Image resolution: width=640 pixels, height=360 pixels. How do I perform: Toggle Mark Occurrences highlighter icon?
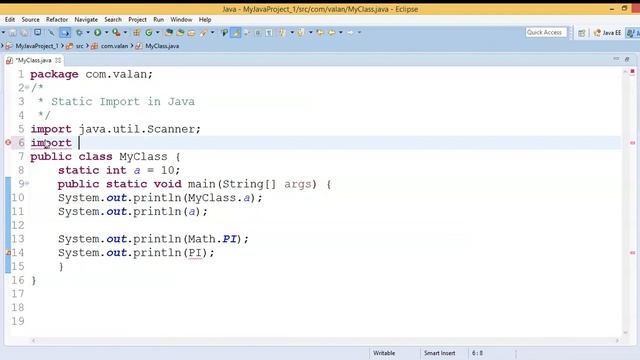point(236,33)
